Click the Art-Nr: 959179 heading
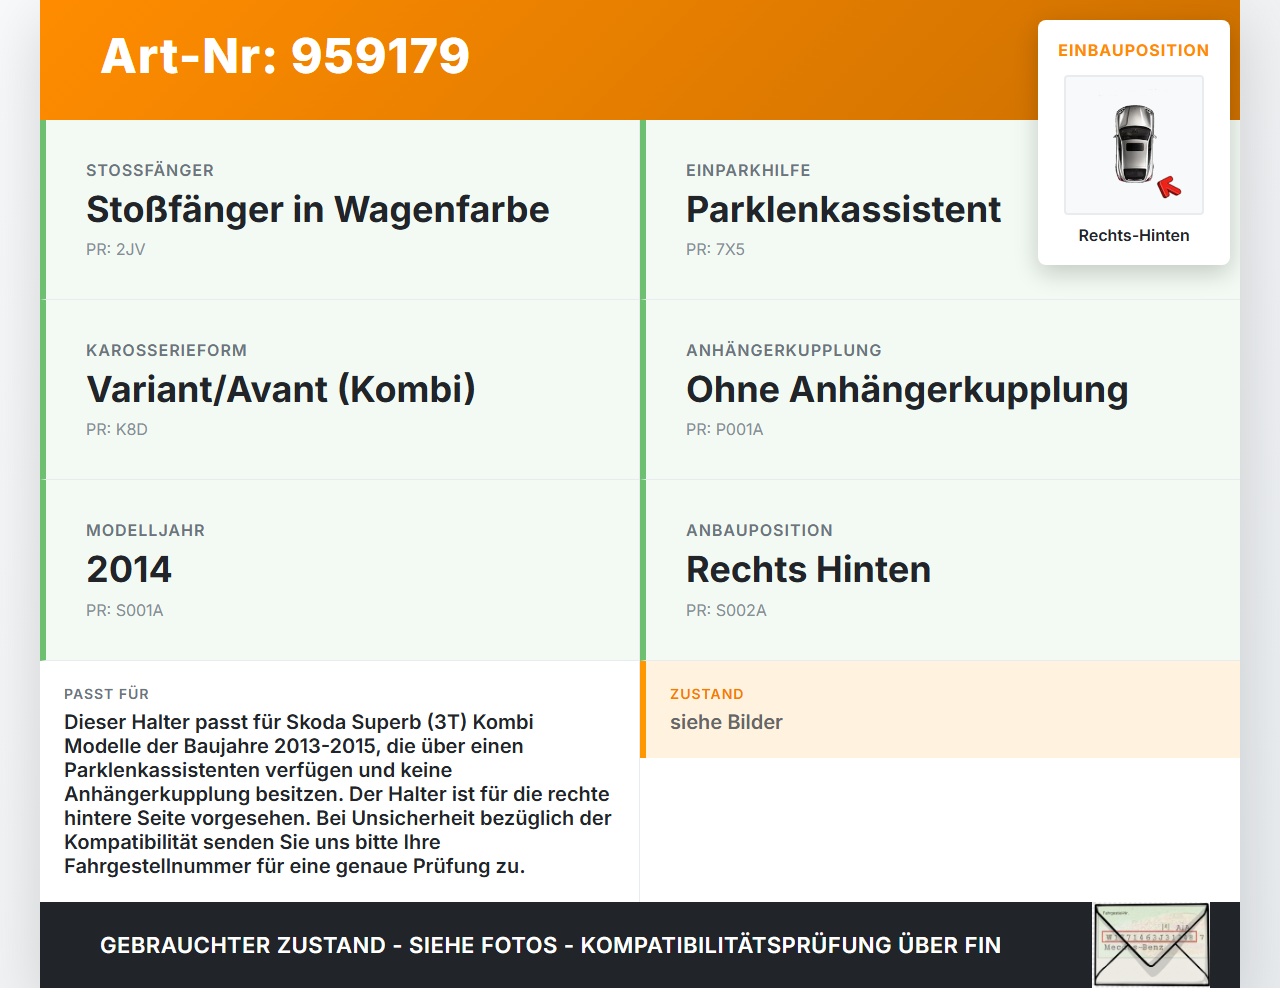 click(x=285, y=57)
